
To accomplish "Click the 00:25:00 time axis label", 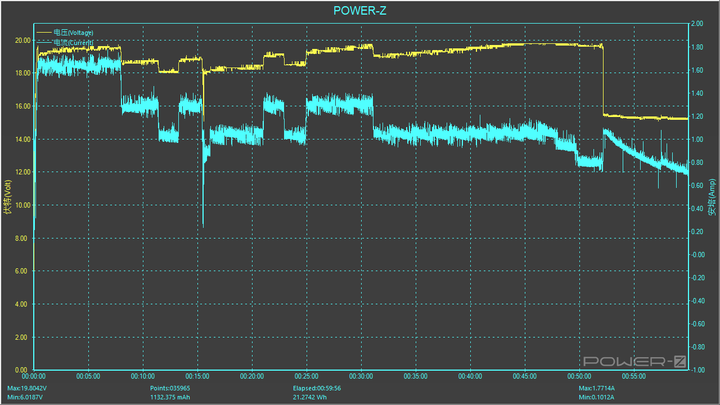I will (307, 376).
